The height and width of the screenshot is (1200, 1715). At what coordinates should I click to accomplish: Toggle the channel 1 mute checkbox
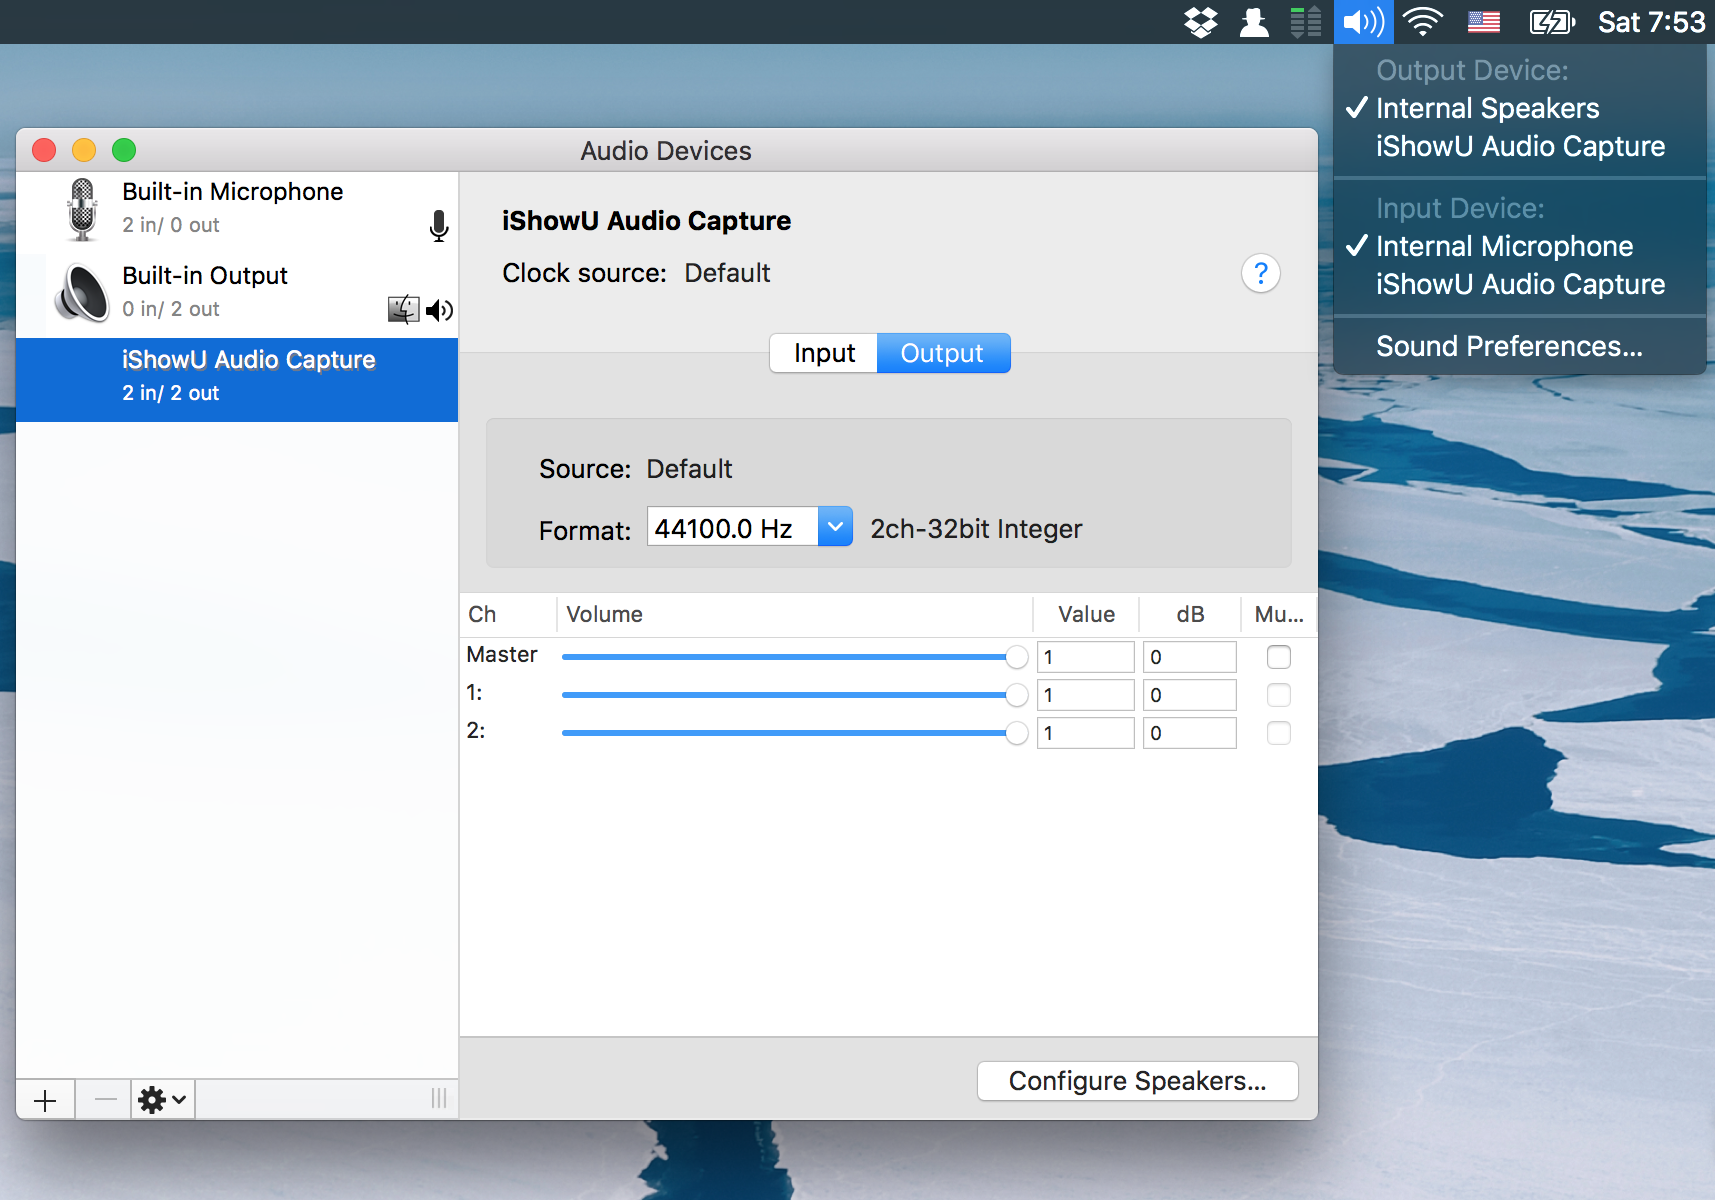coord(1279,695)
